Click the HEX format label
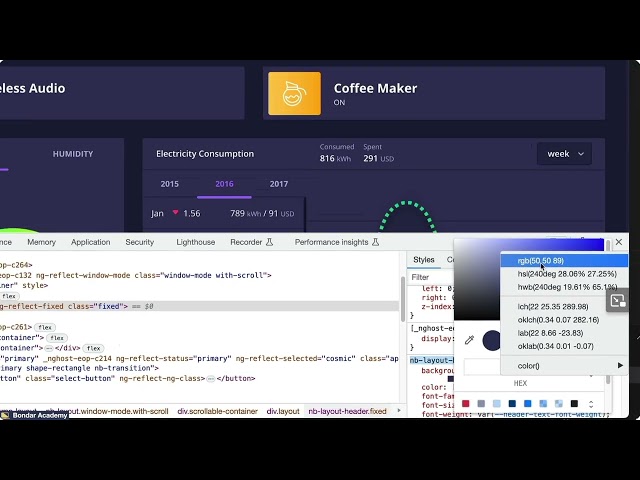Viewport: 640px width, 480px height. pos(520,383)
